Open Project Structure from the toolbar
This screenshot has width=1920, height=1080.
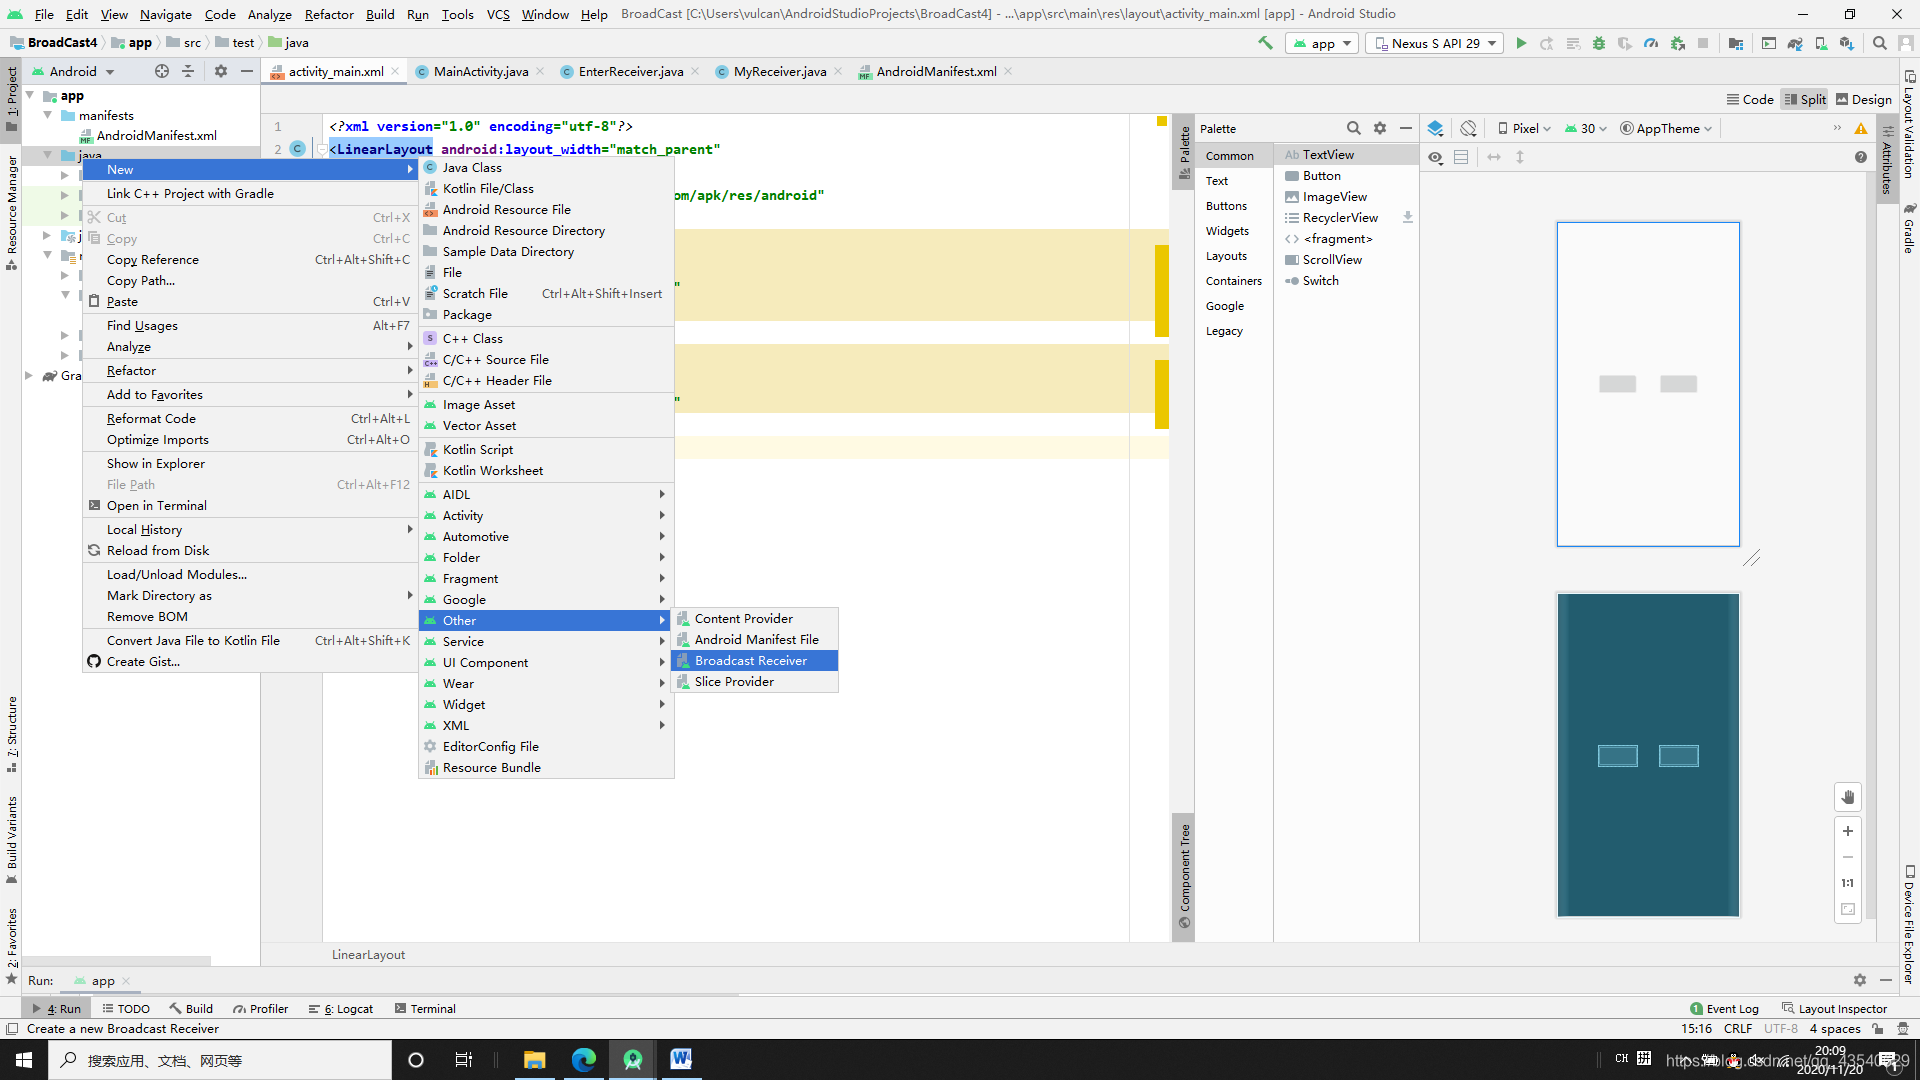pyautogui.click(x=1736, y=43)
